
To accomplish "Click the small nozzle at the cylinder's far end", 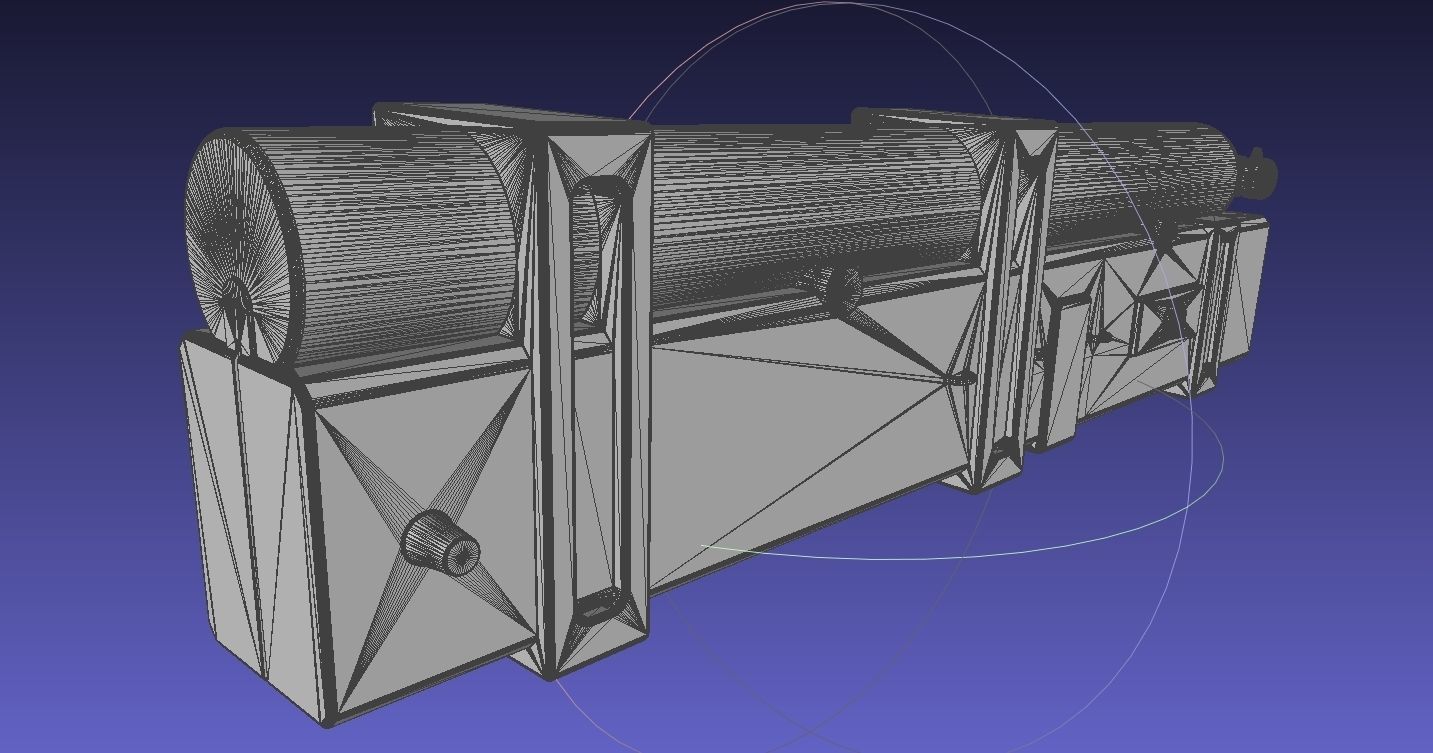I will click(1259, 175).
